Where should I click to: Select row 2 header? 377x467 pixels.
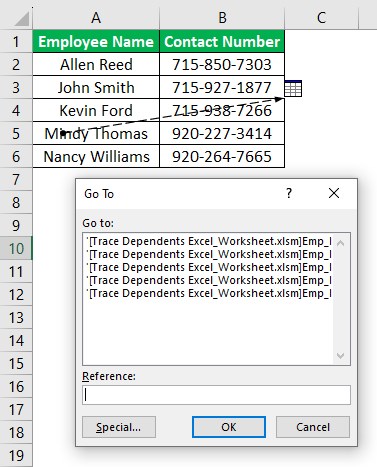point(16,65)
